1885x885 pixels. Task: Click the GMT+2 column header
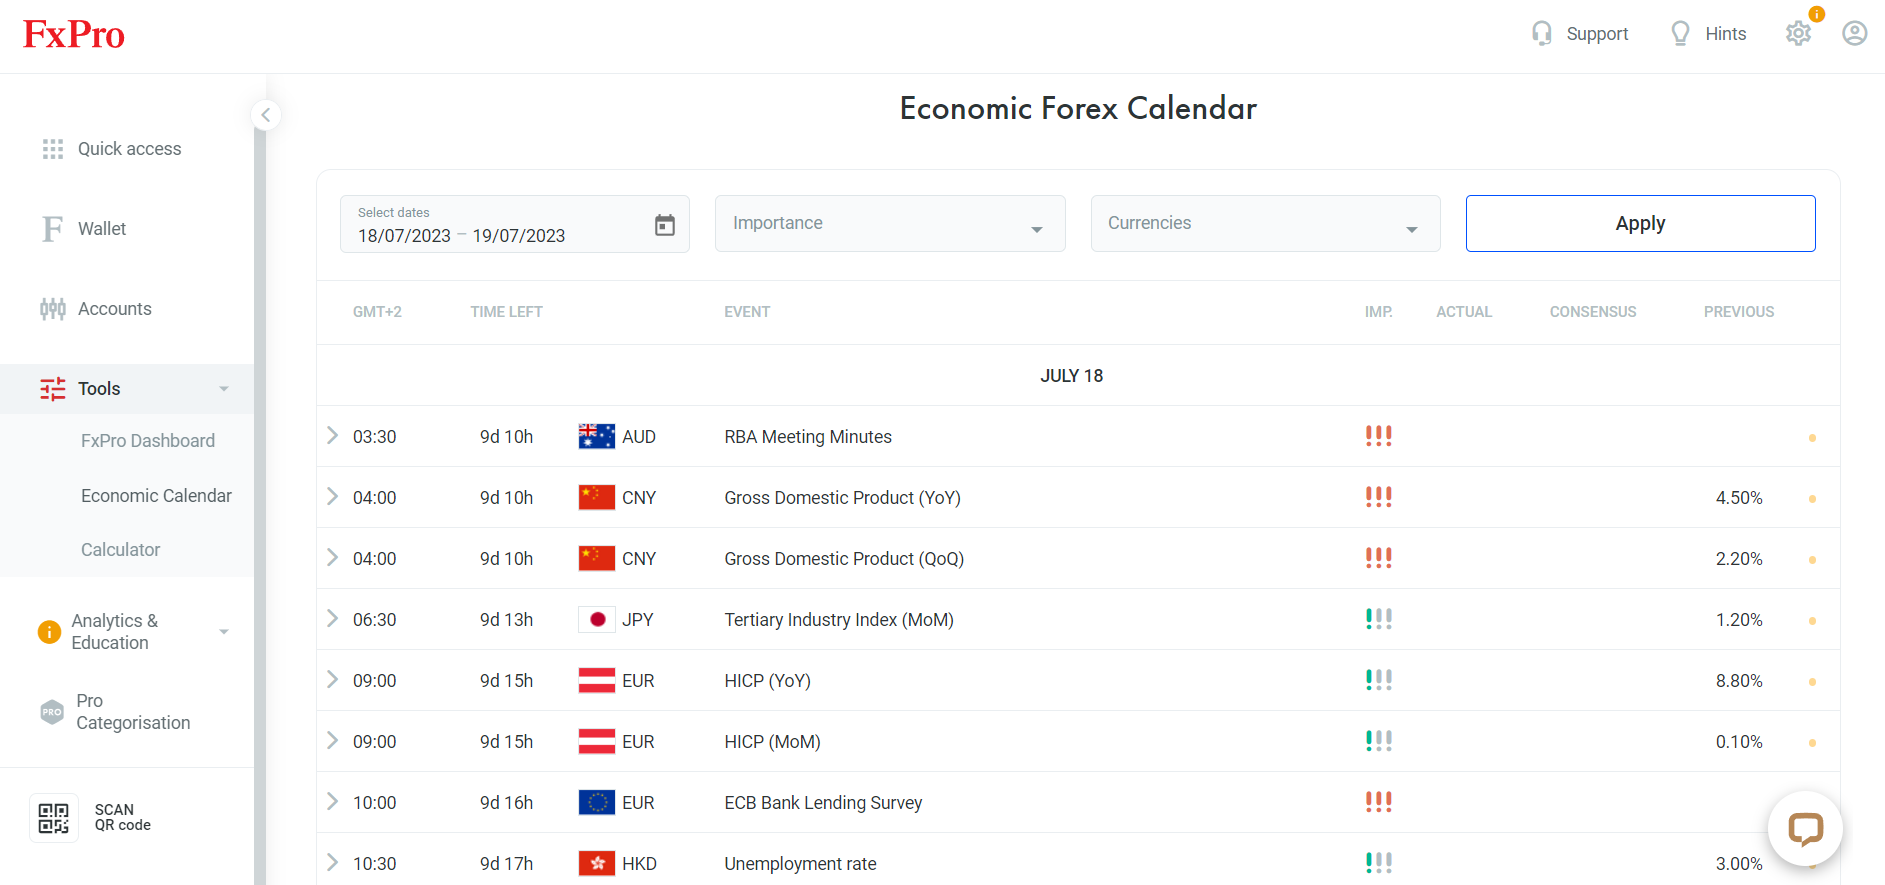(377, 312)
